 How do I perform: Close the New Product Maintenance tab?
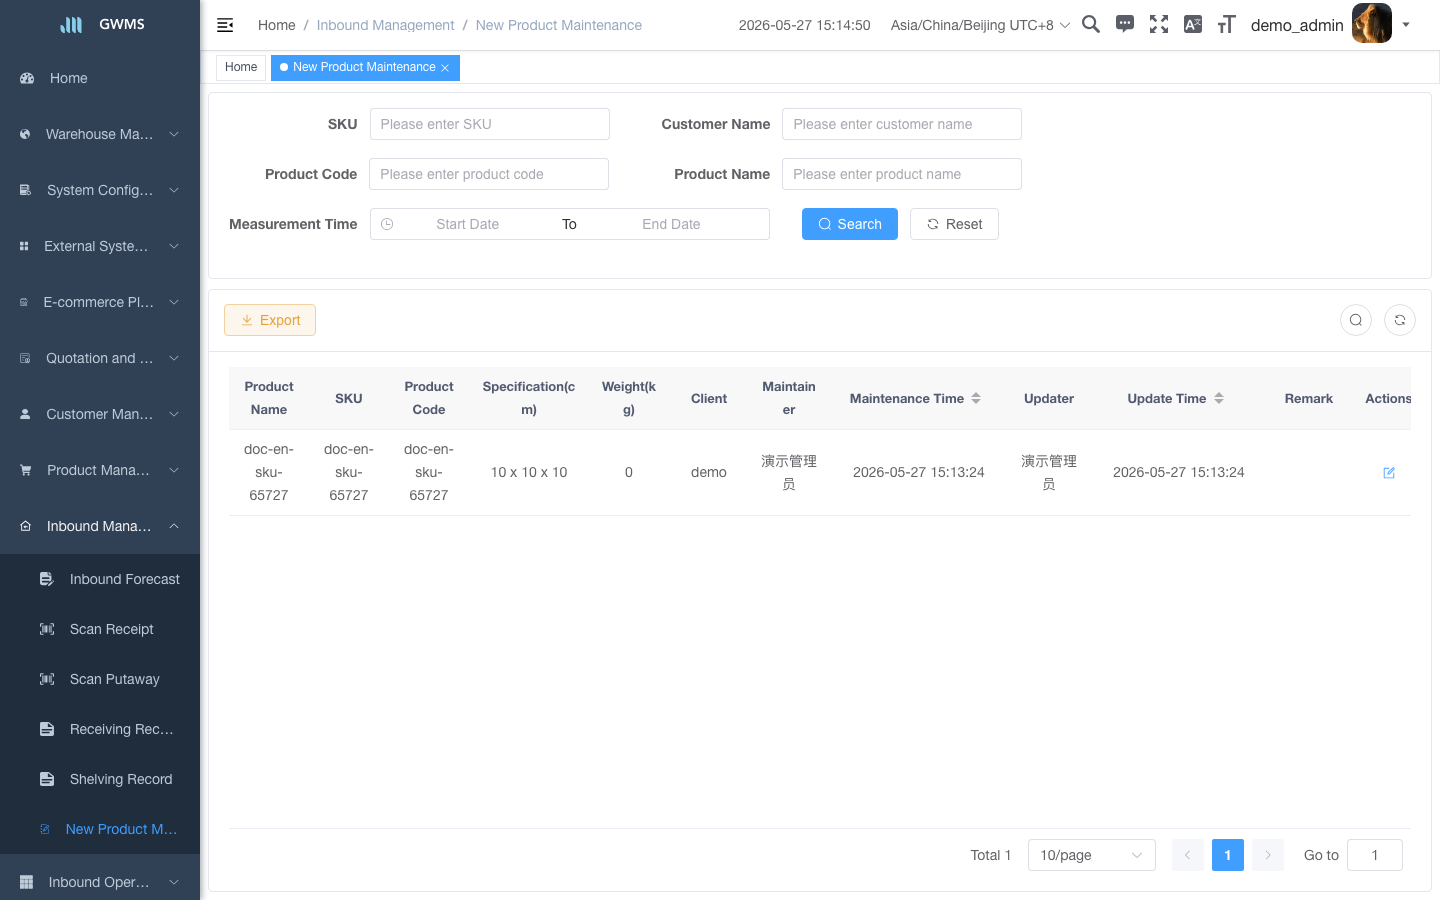click(445, 68)
